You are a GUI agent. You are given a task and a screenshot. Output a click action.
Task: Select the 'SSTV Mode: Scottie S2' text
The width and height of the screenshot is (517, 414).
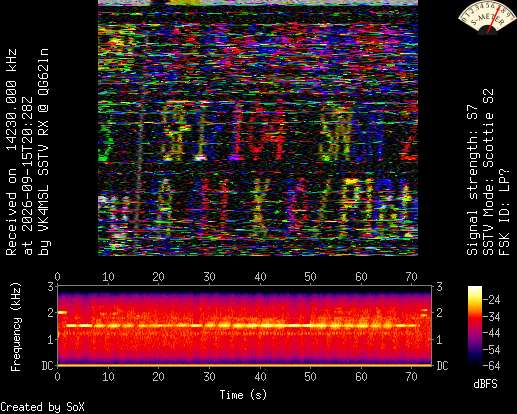[488, 172]
